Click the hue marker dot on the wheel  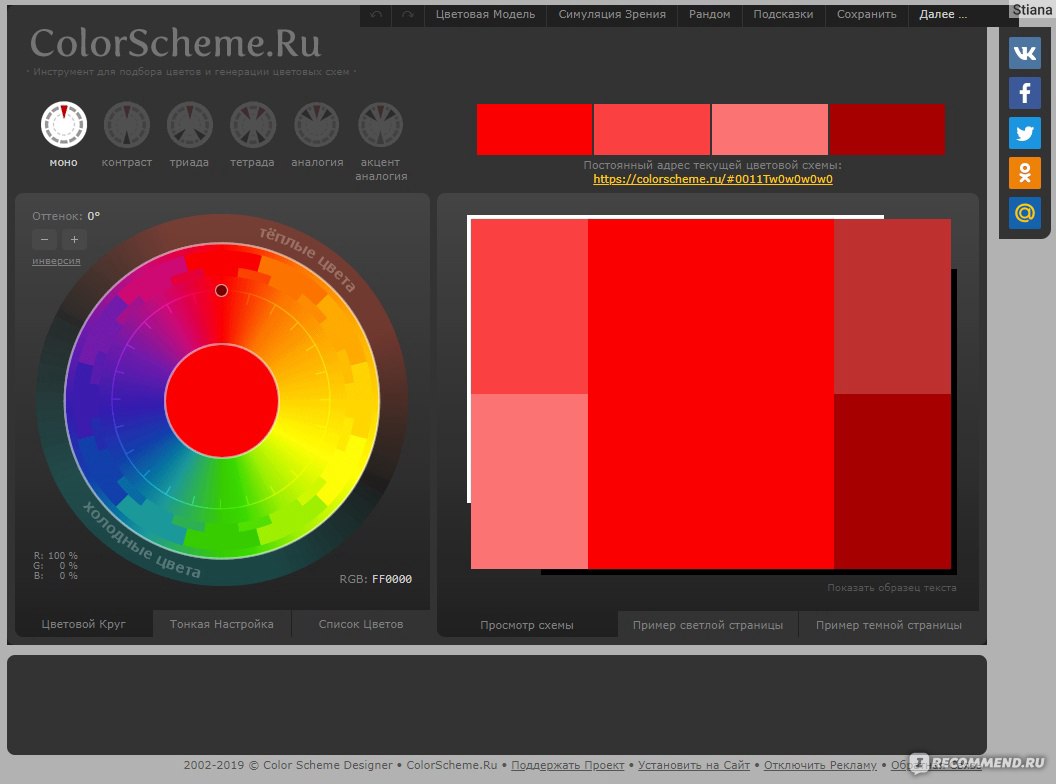[221, 290]
